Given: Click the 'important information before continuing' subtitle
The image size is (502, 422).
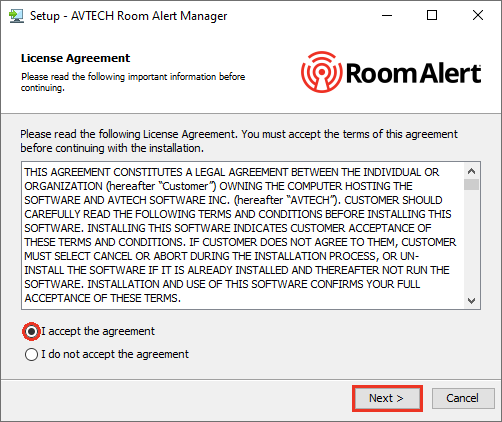Looking at the screenshot, I should point(133,82).
